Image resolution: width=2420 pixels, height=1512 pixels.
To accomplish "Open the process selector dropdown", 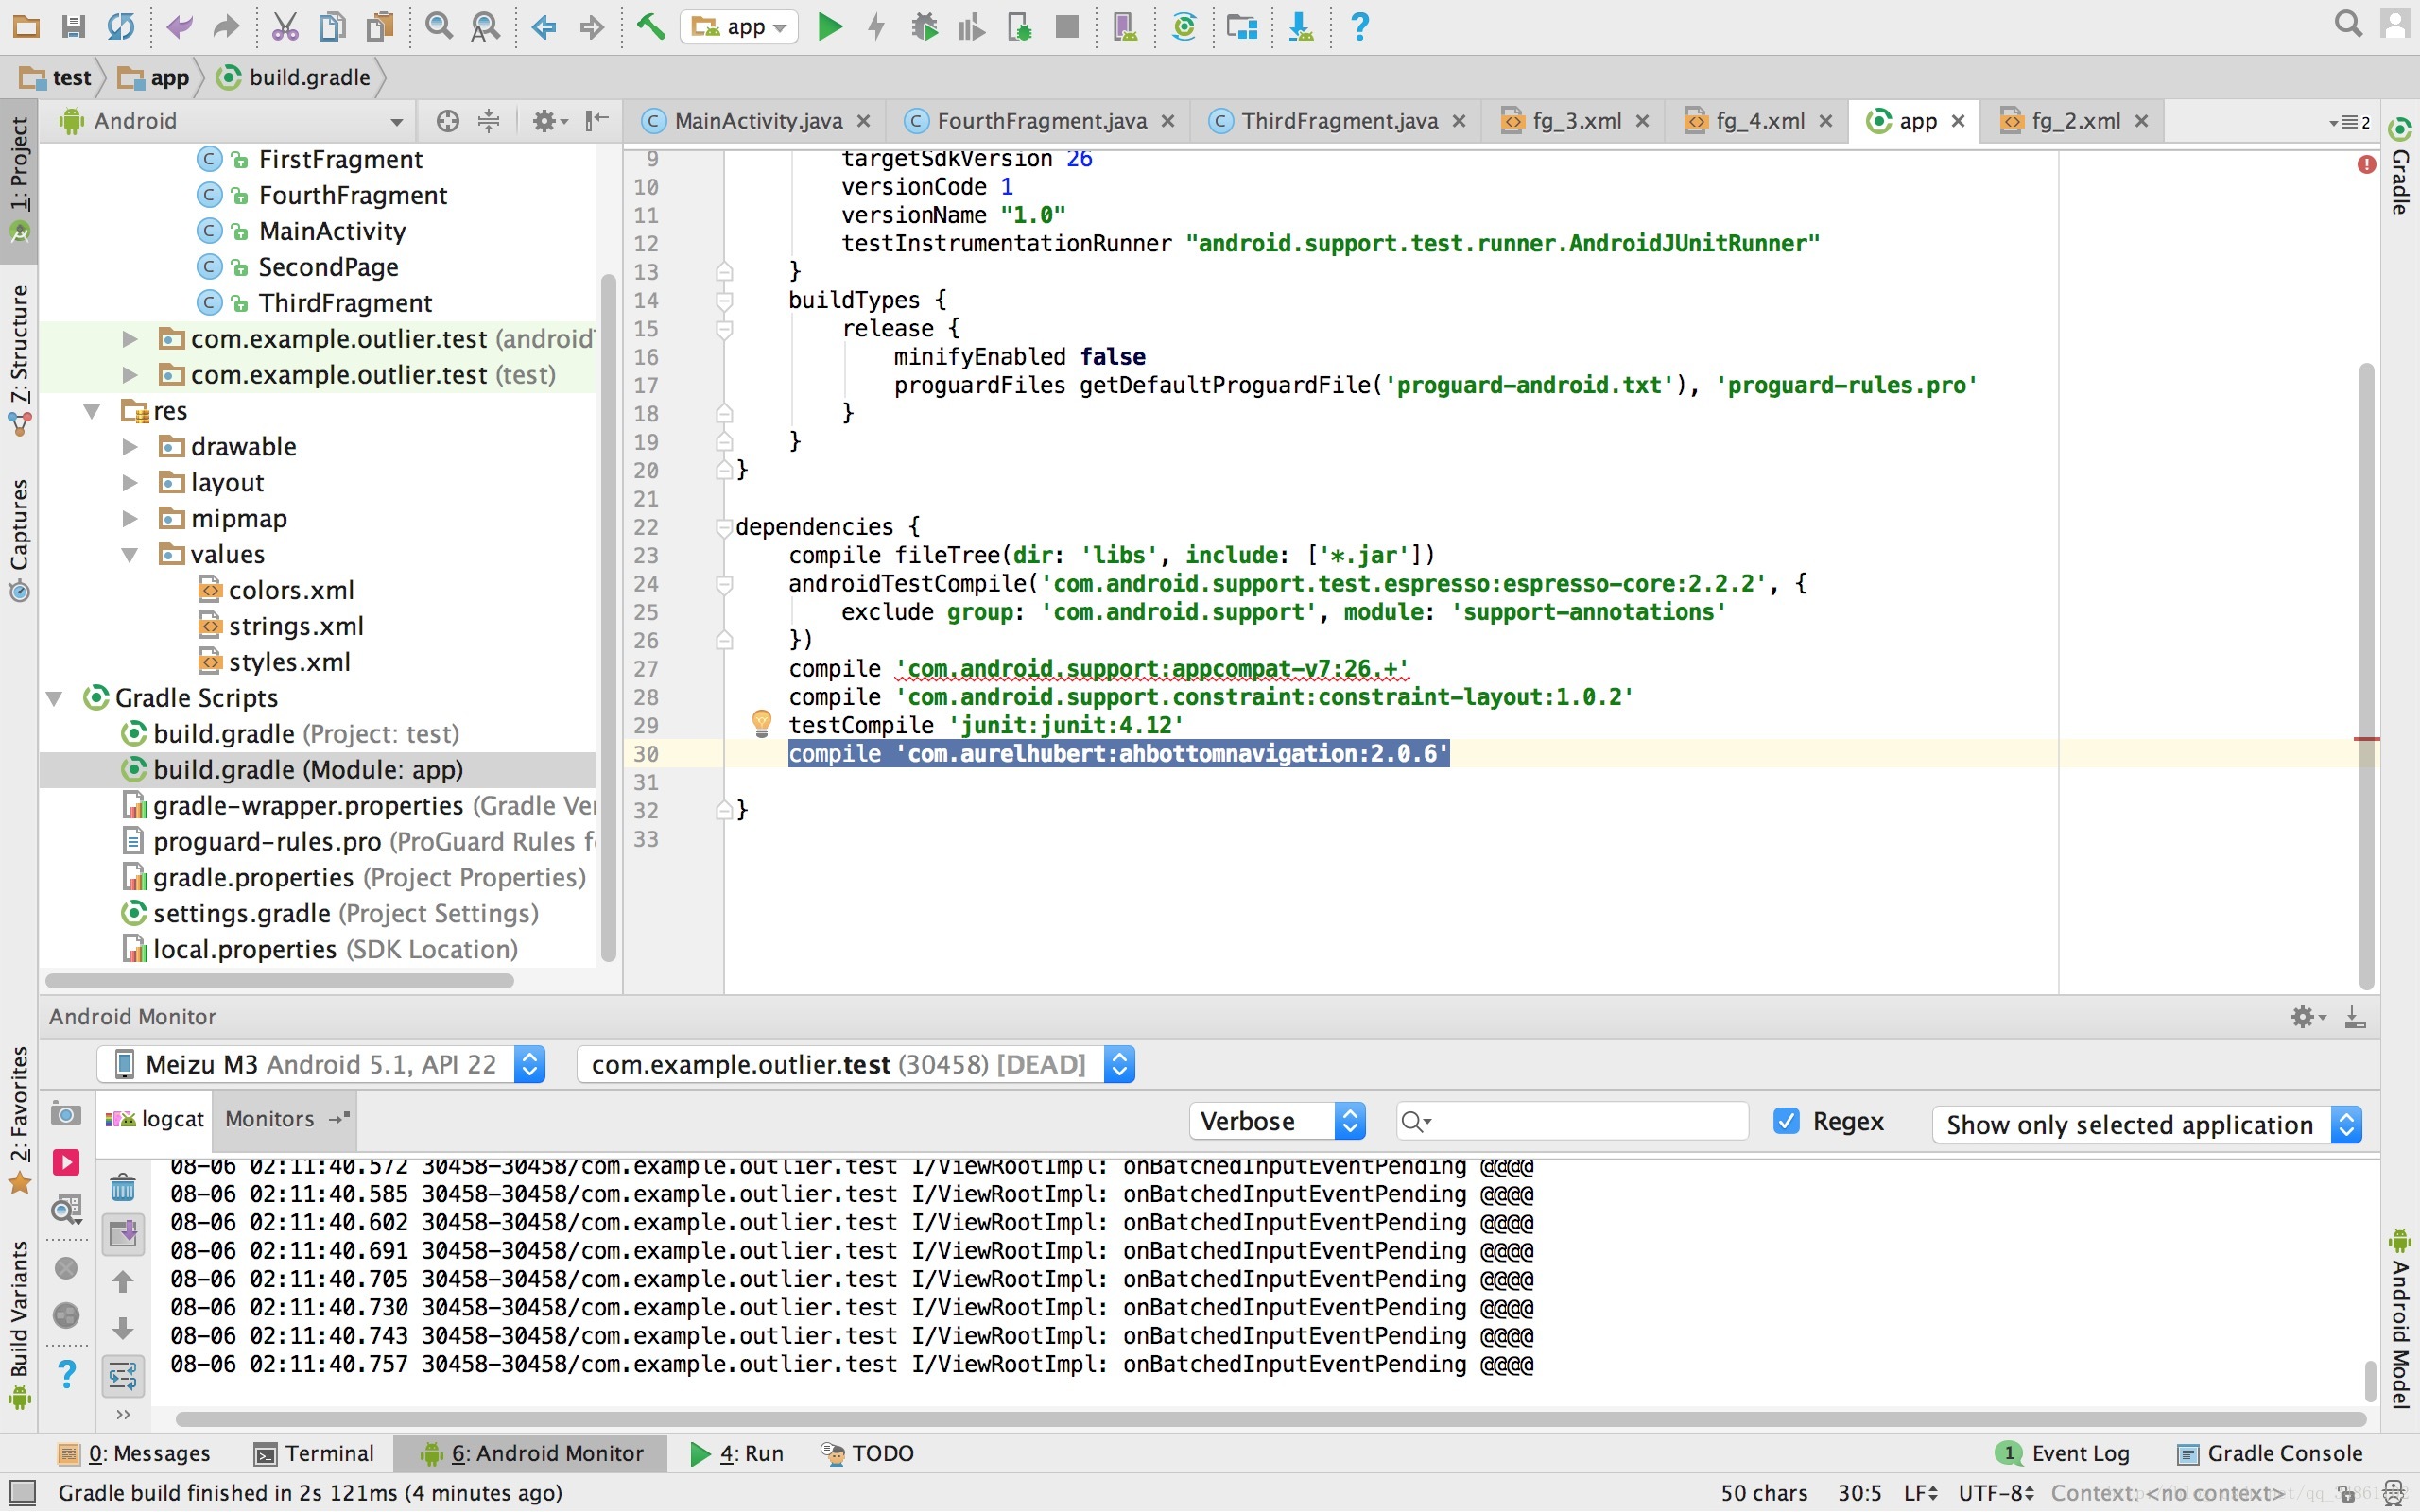I will click(x=856, y=1064).
